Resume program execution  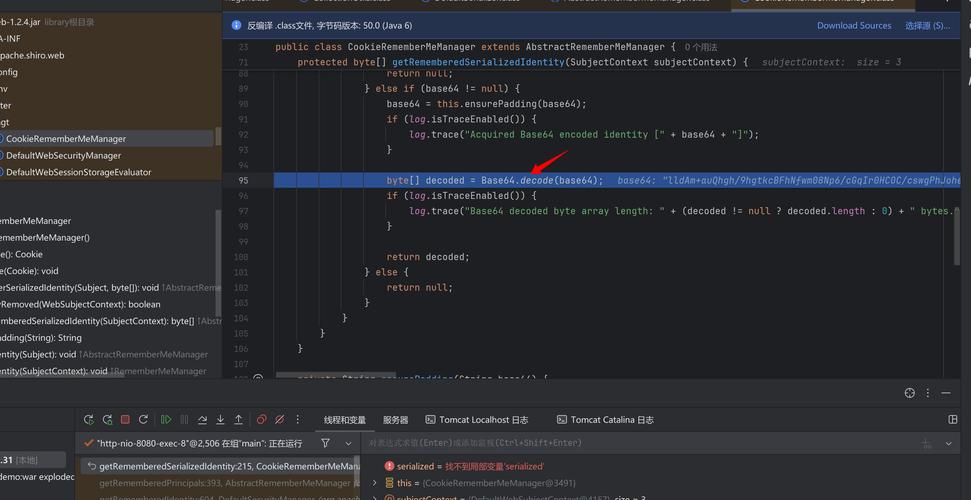pyautogui.click(x=166, y=420)
